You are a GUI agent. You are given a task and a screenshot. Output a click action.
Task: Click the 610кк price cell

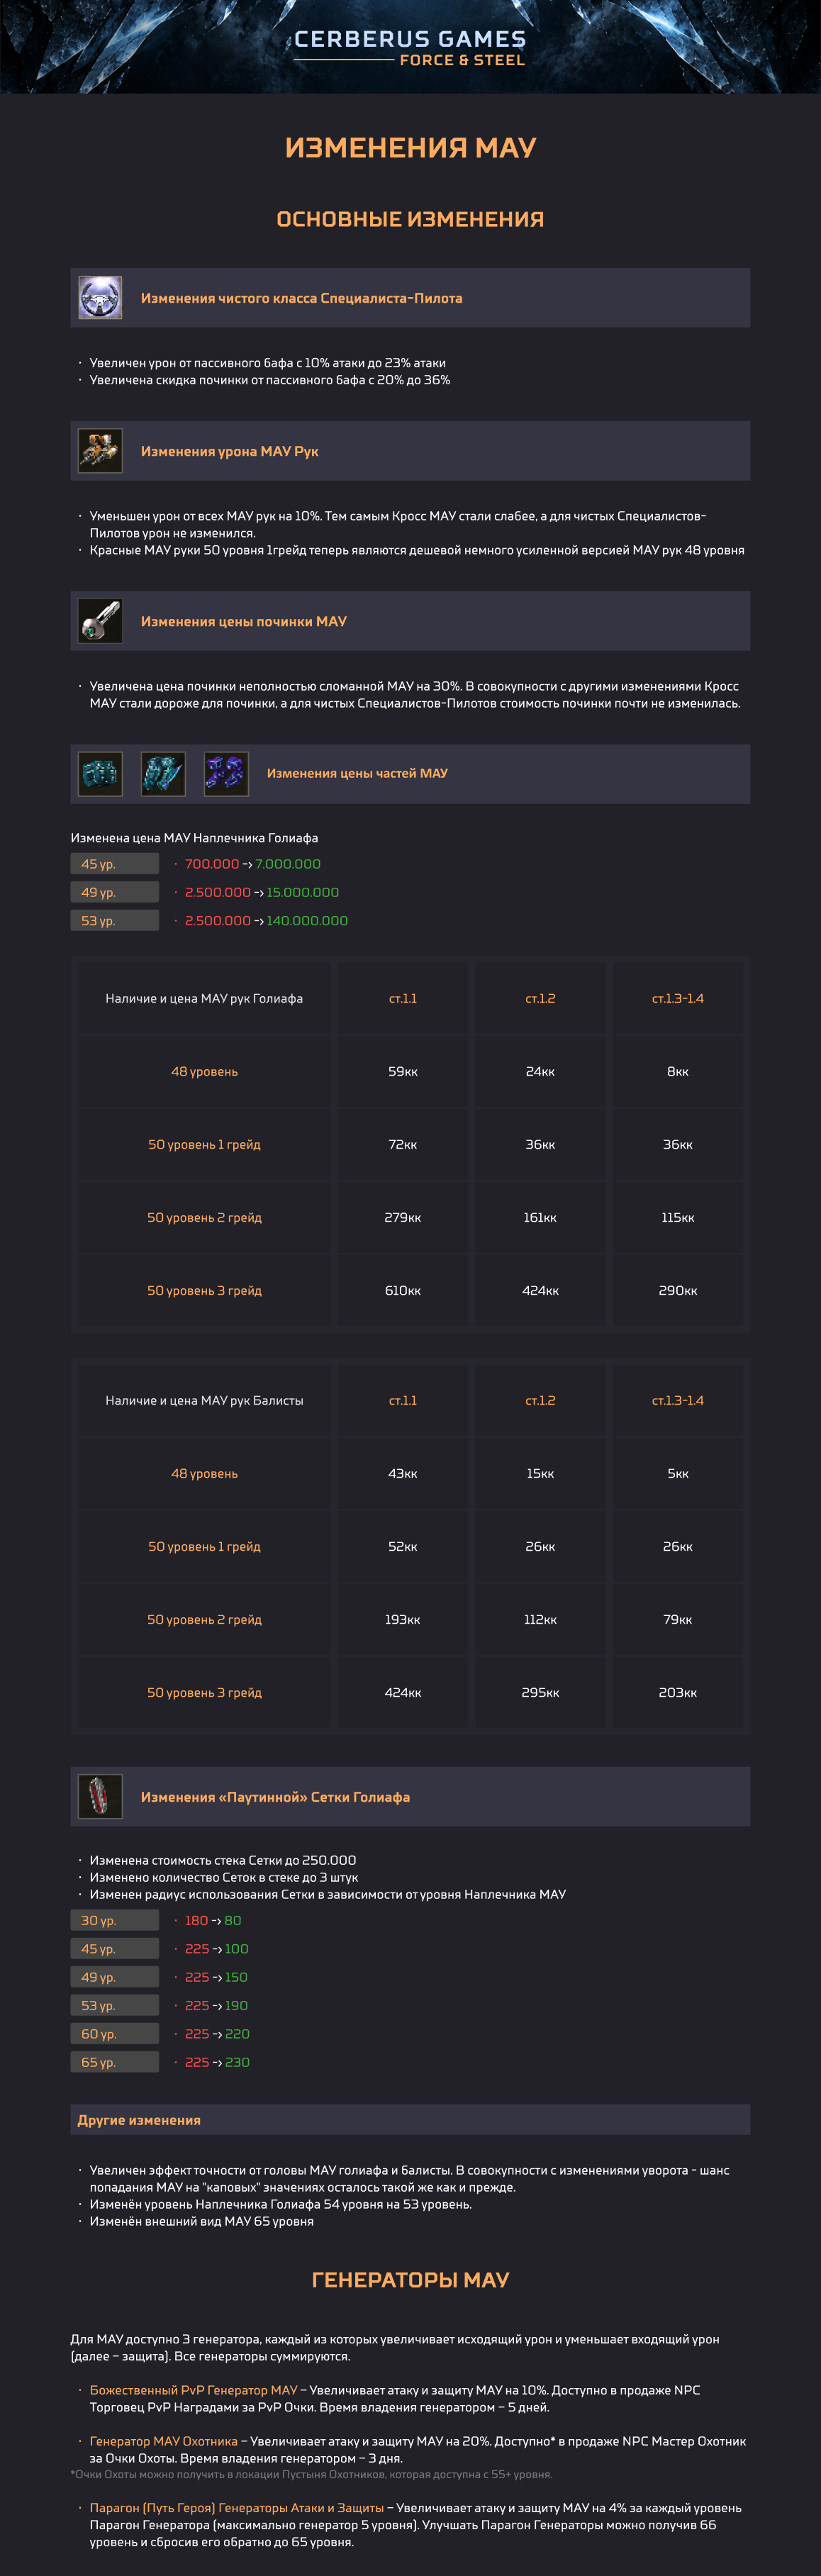pos(403,1290)
